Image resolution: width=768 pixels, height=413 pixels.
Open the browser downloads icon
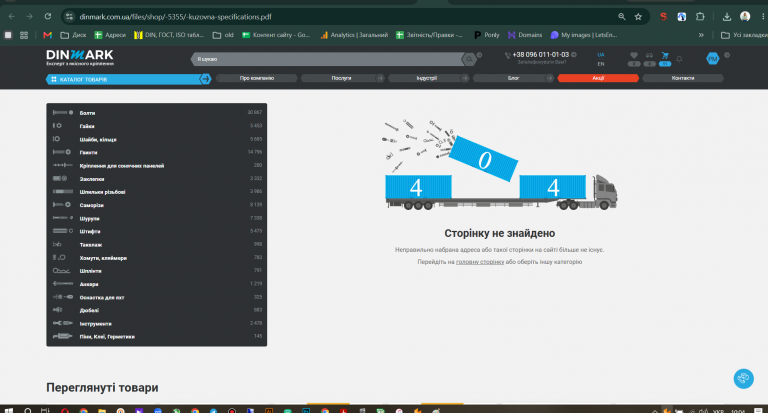point(726,17)
